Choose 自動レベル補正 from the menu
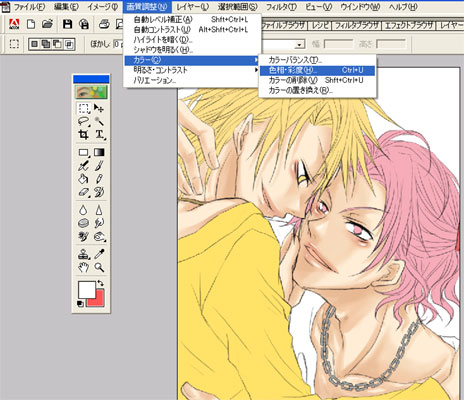This screenshot has width=464, height=400. click(x=192, y=20)
